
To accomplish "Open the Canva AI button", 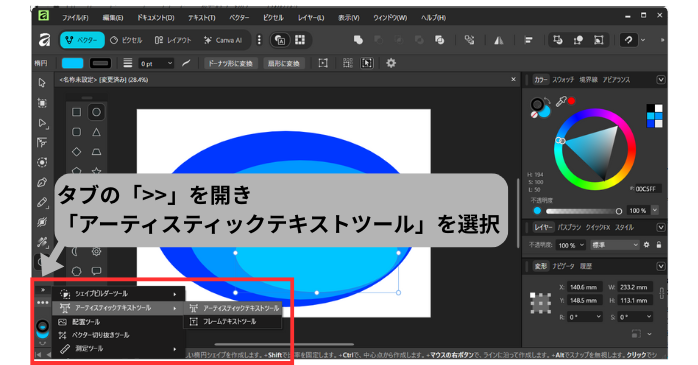I will pyautogui.click(x=223, y=40).
